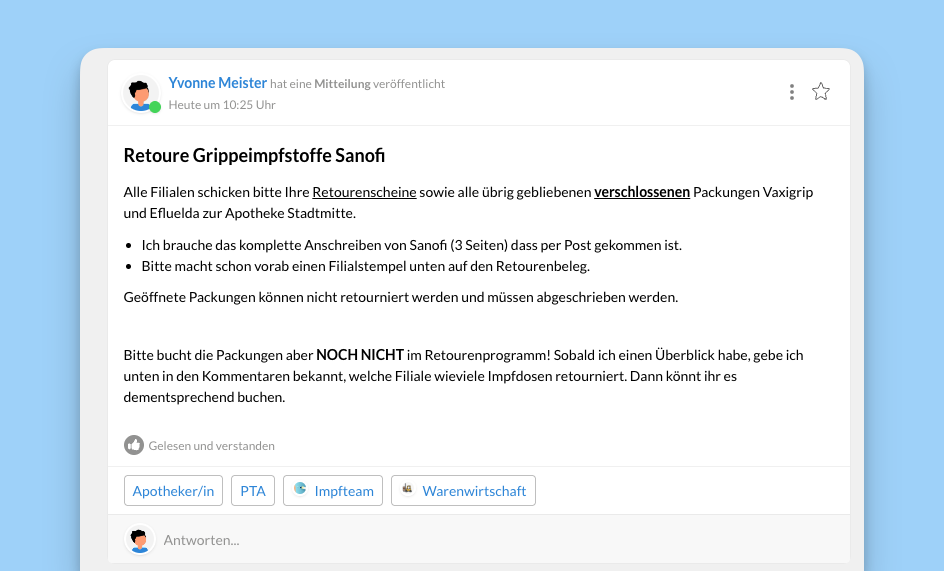Open Yvonne Meister's profile name link
944x571 pixels.
click(x=217, y=84)
